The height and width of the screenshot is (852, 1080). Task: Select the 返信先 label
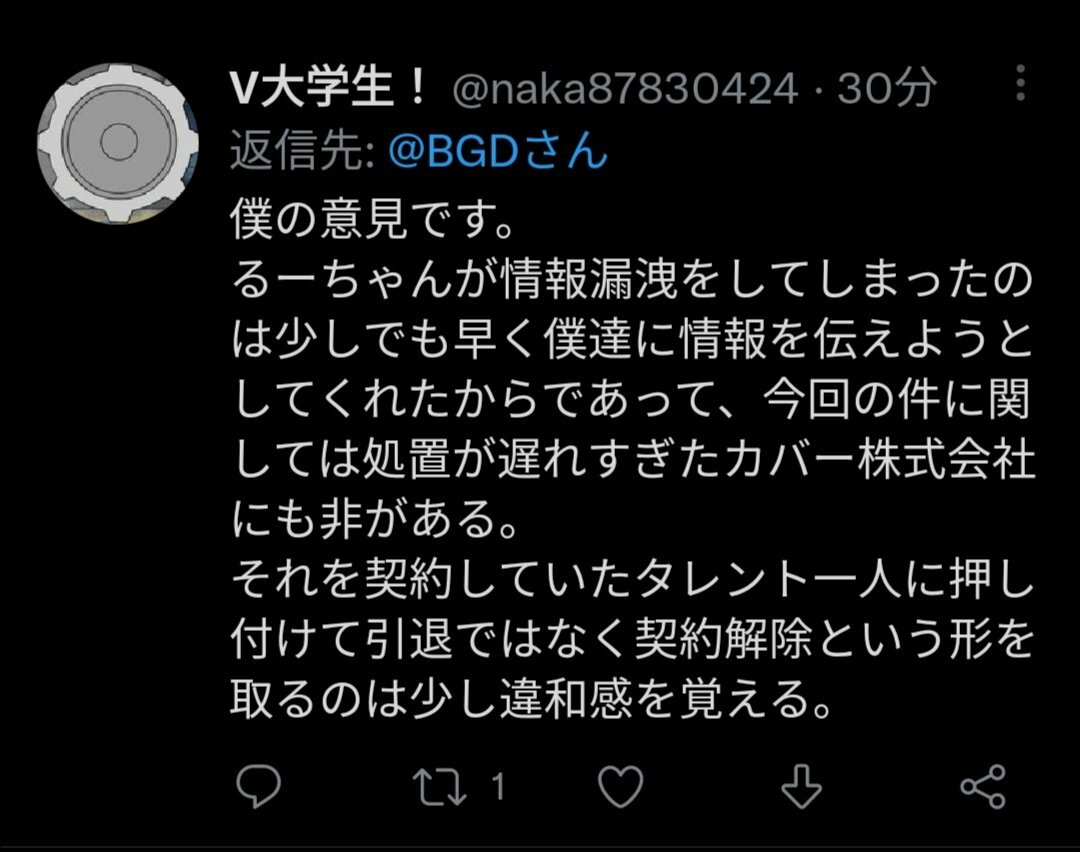pos(302,150)
